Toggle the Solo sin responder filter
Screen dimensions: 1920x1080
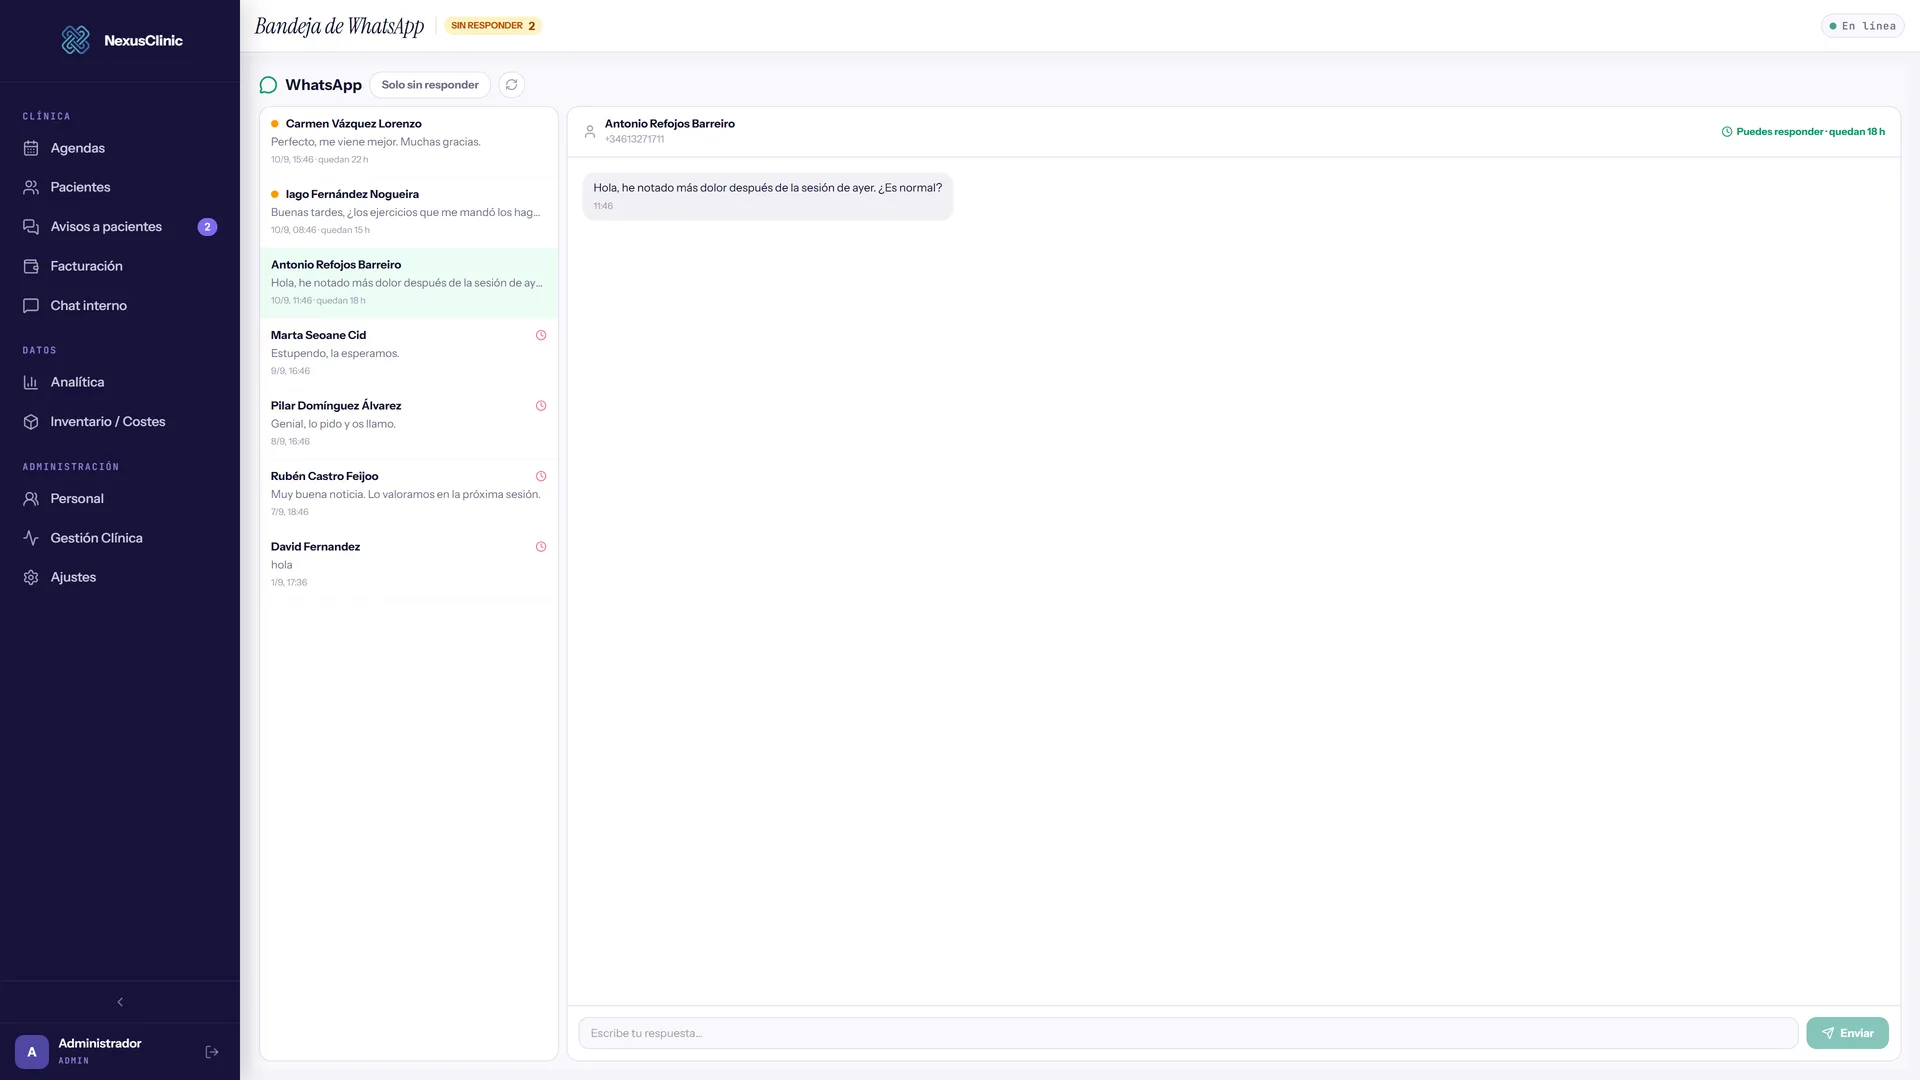pyautogui.click(x=430, y=85)
